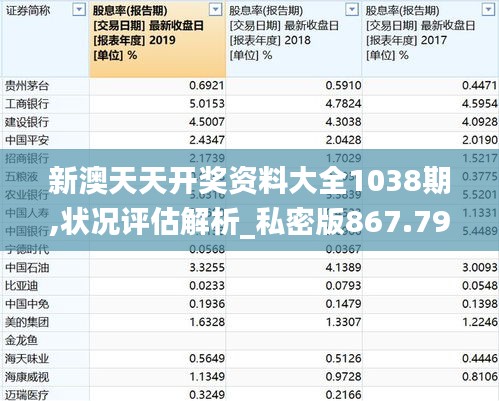Screen dimensions: 499x401
Task: Select the highlighted 股息率 2019 header cell
Action: [157, 39]
